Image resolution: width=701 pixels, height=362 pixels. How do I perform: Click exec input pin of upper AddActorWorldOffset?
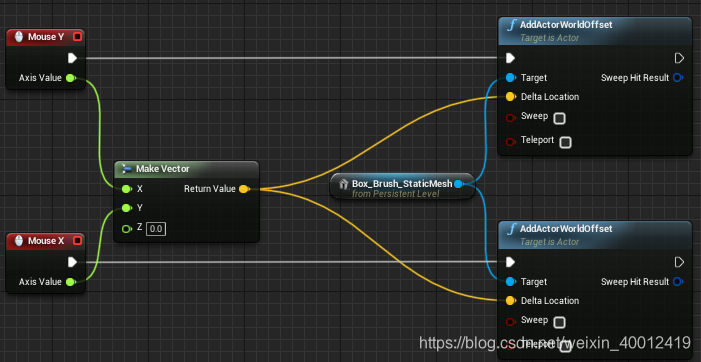[510, 58]
